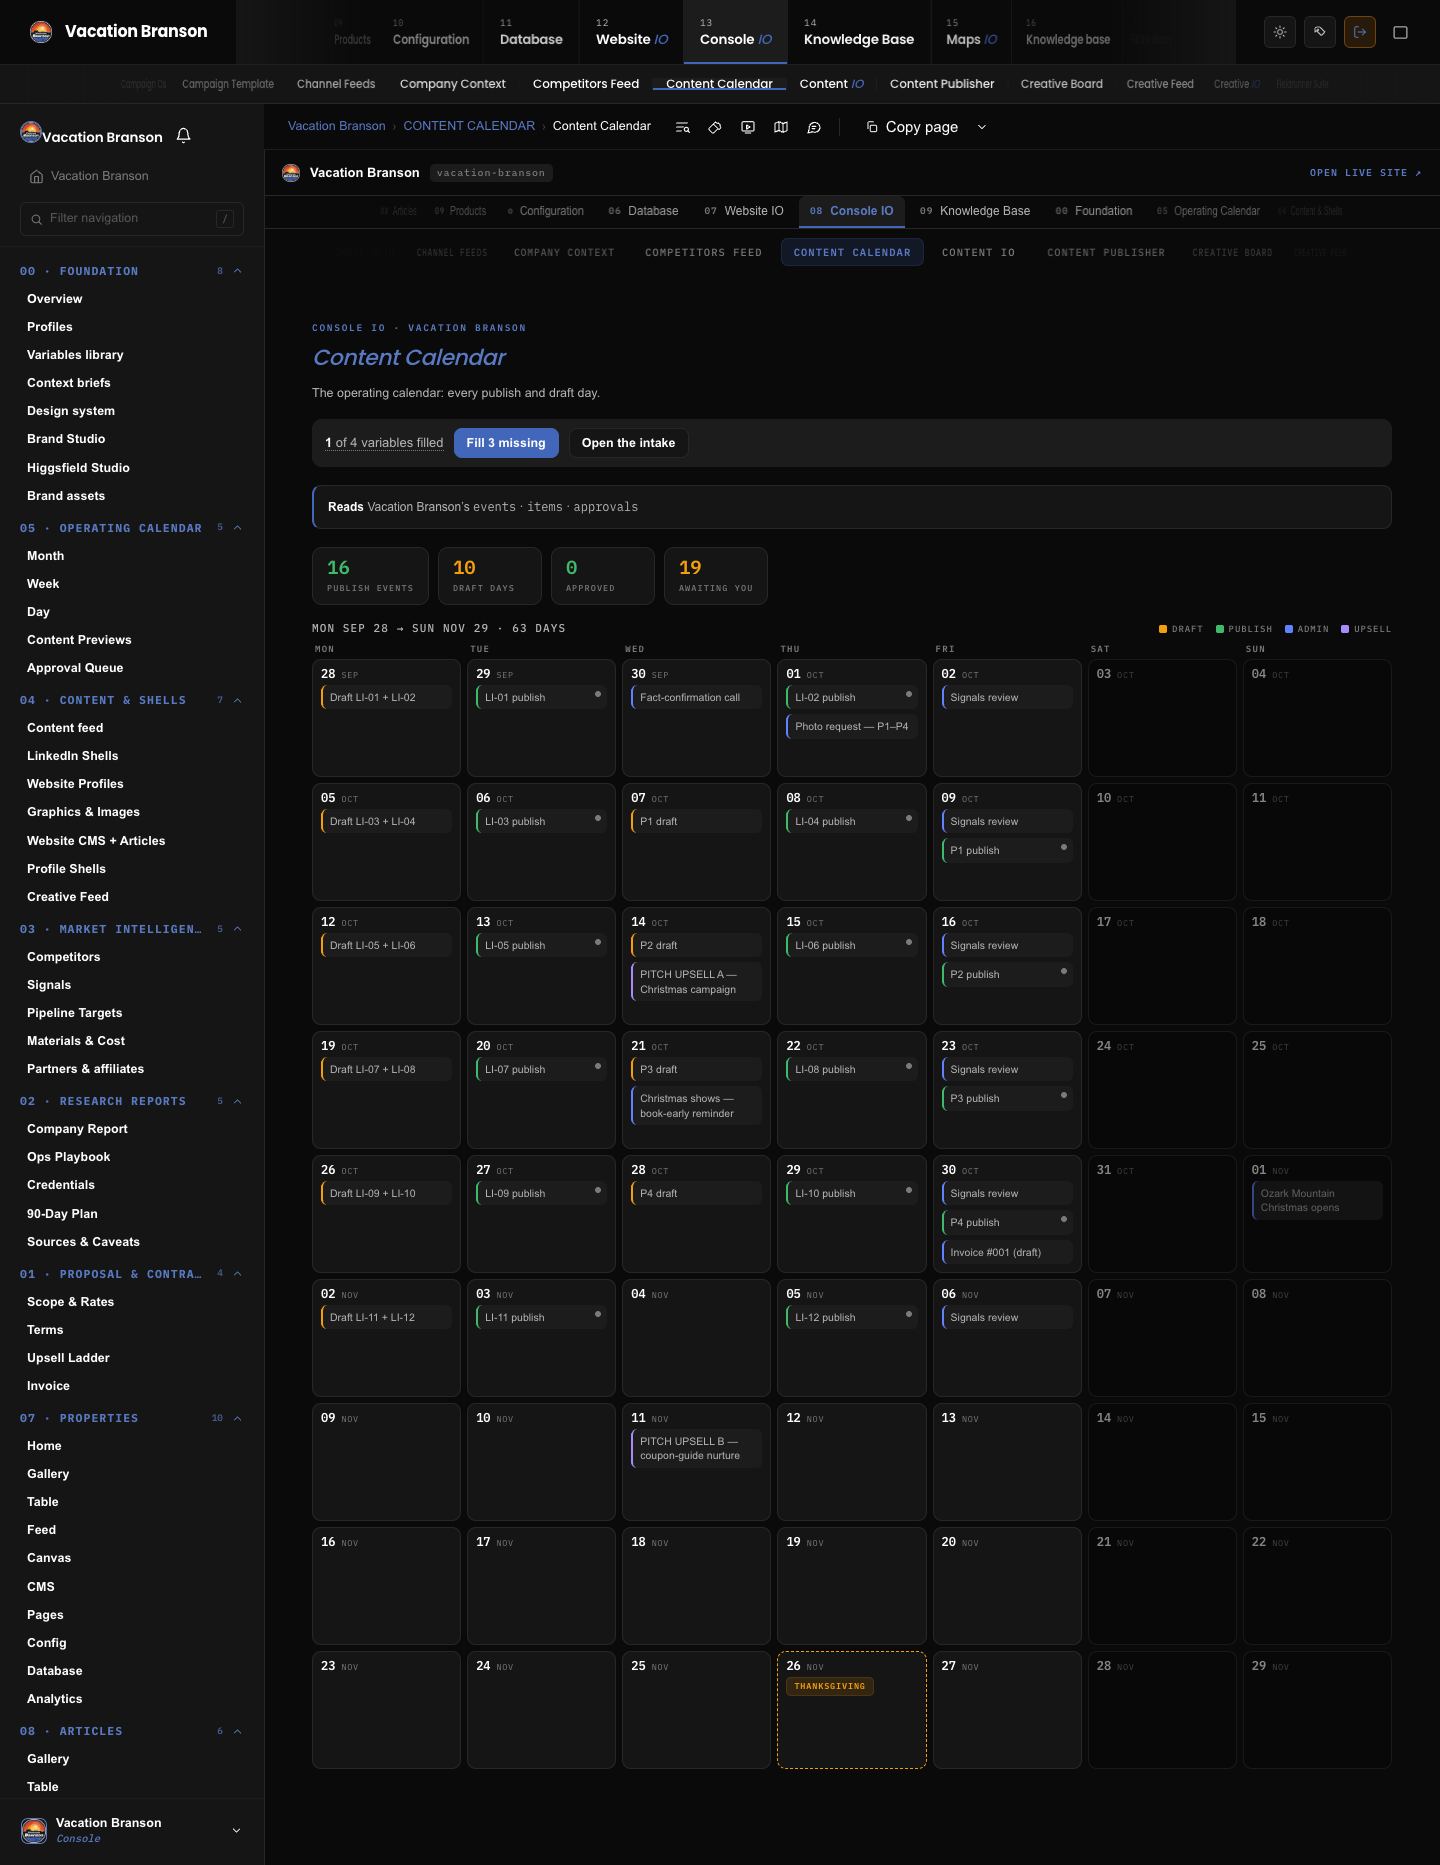
Task: Open the Invoice #001 (draft) event
Action: click(x=1007, y=1252)
